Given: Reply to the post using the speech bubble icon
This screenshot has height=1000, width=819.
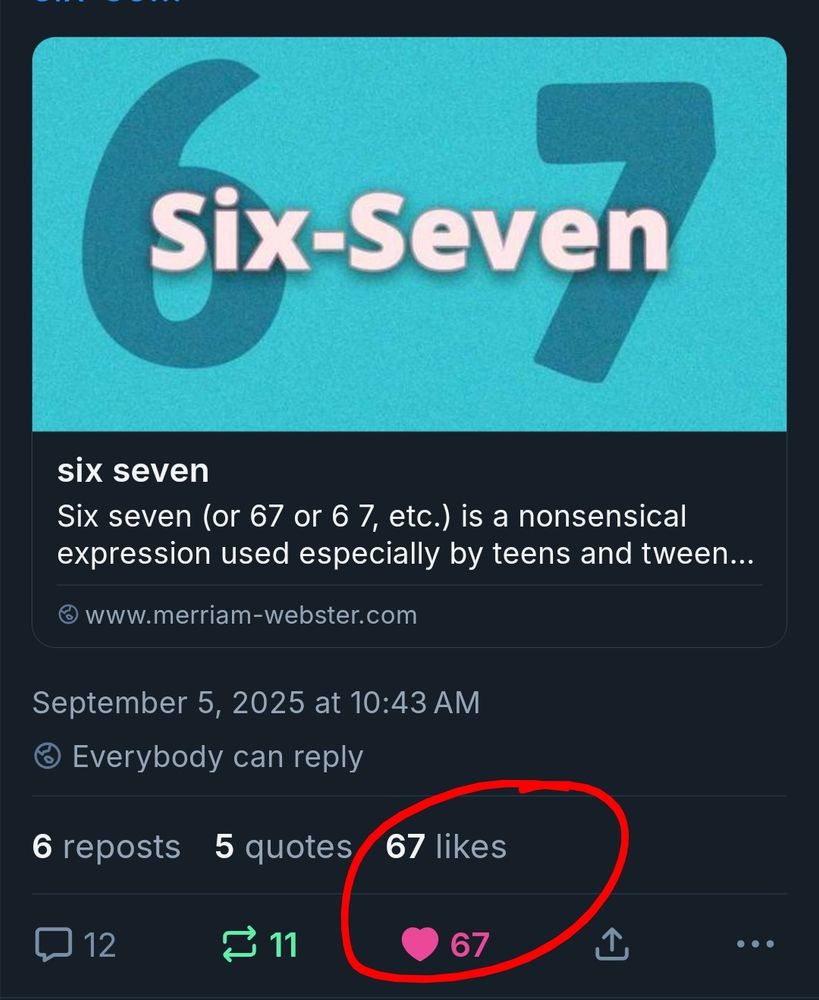Looking at the screenshot, I should coord(57,943).
